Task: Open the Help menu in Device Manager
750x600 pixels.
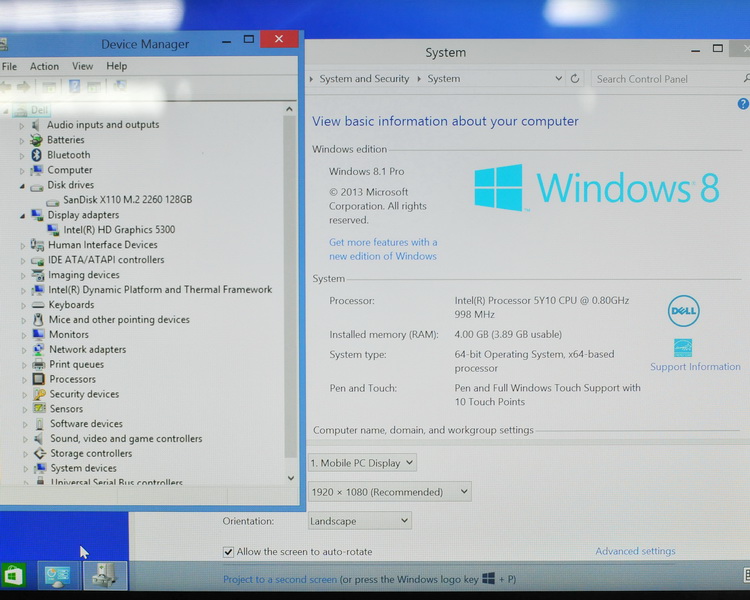Action: tap(117, 66)
